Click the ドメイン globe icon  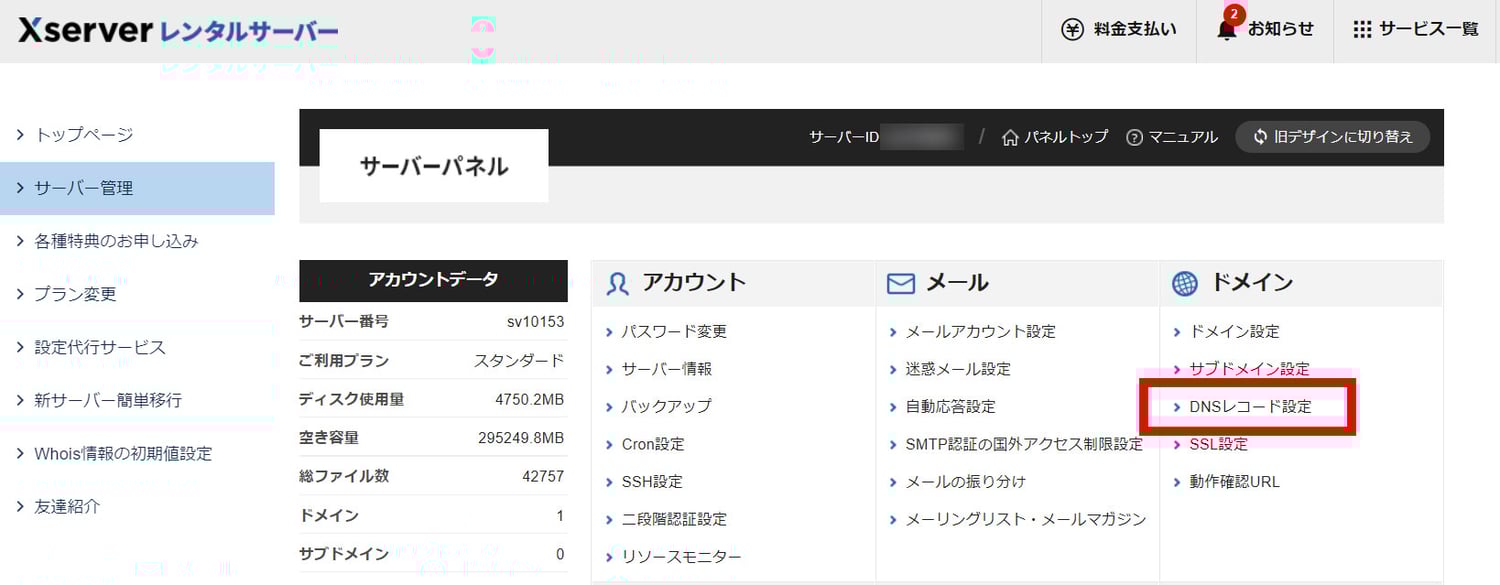pos(1185,283)
